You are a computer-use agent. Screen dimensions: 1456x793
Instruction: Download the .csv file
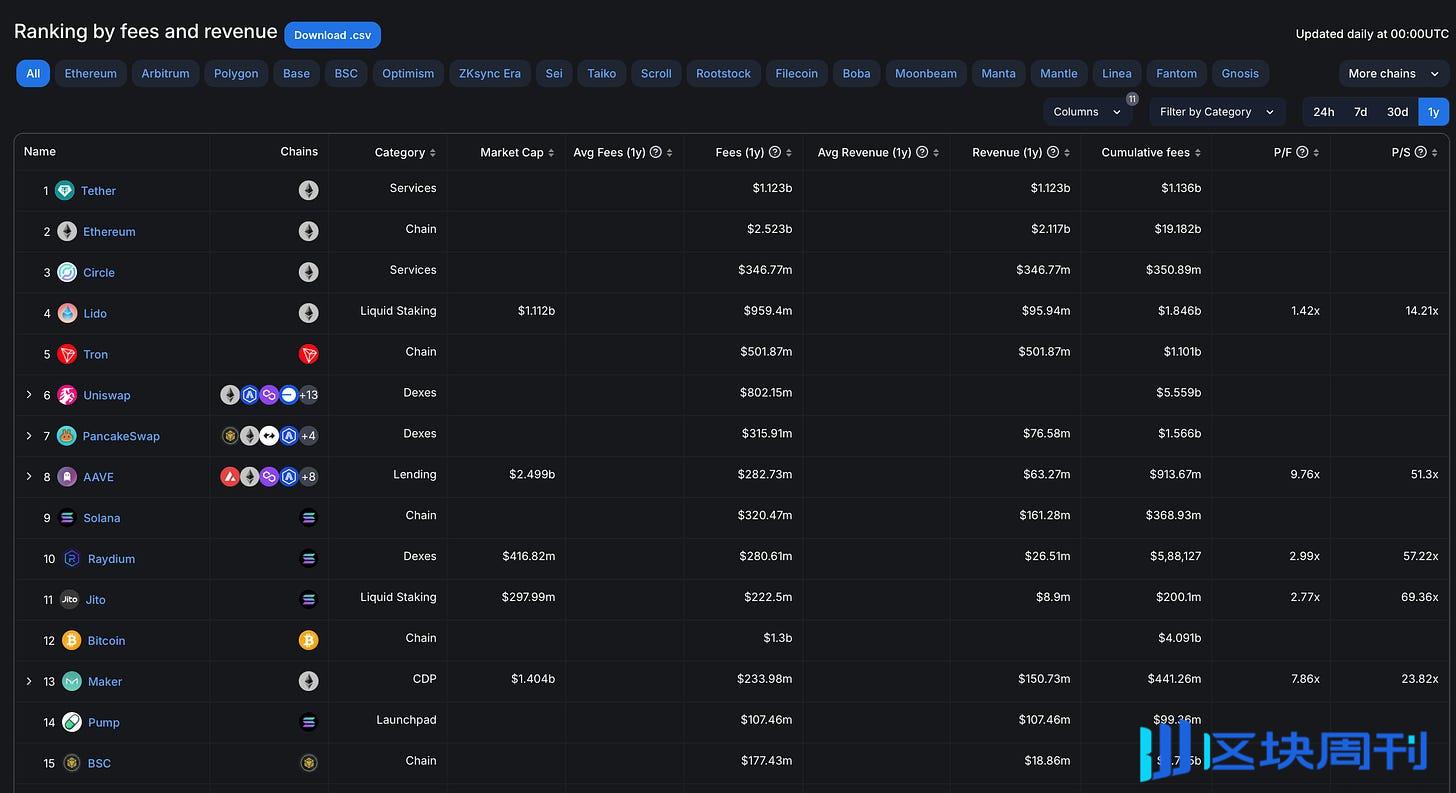(333, 35)
